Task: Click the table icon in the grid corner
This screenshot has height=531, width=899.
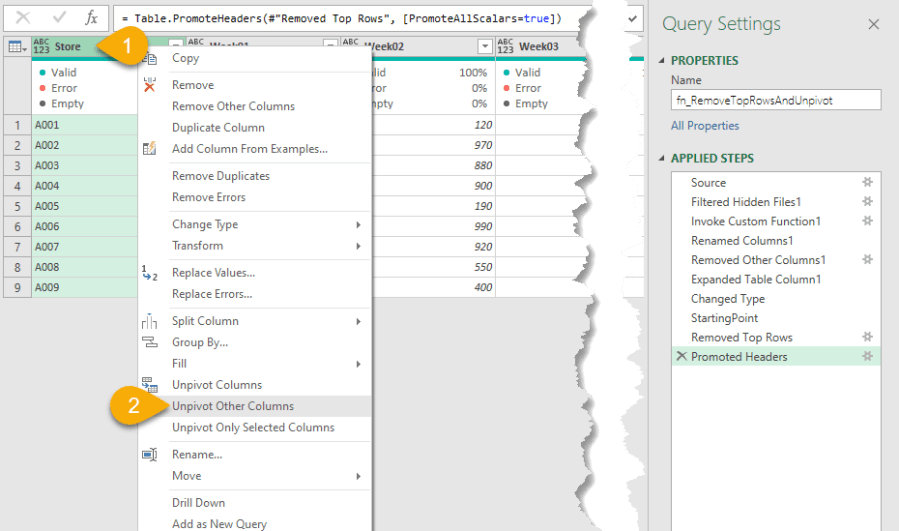Action: pyautogui.click(x=16, y=47)
